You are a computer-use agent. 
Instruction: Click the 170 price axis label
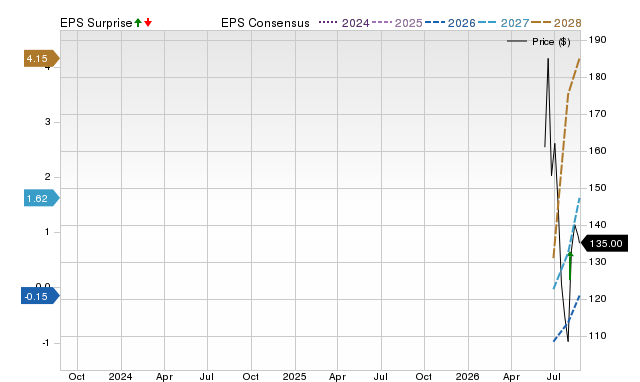(598, 114)
